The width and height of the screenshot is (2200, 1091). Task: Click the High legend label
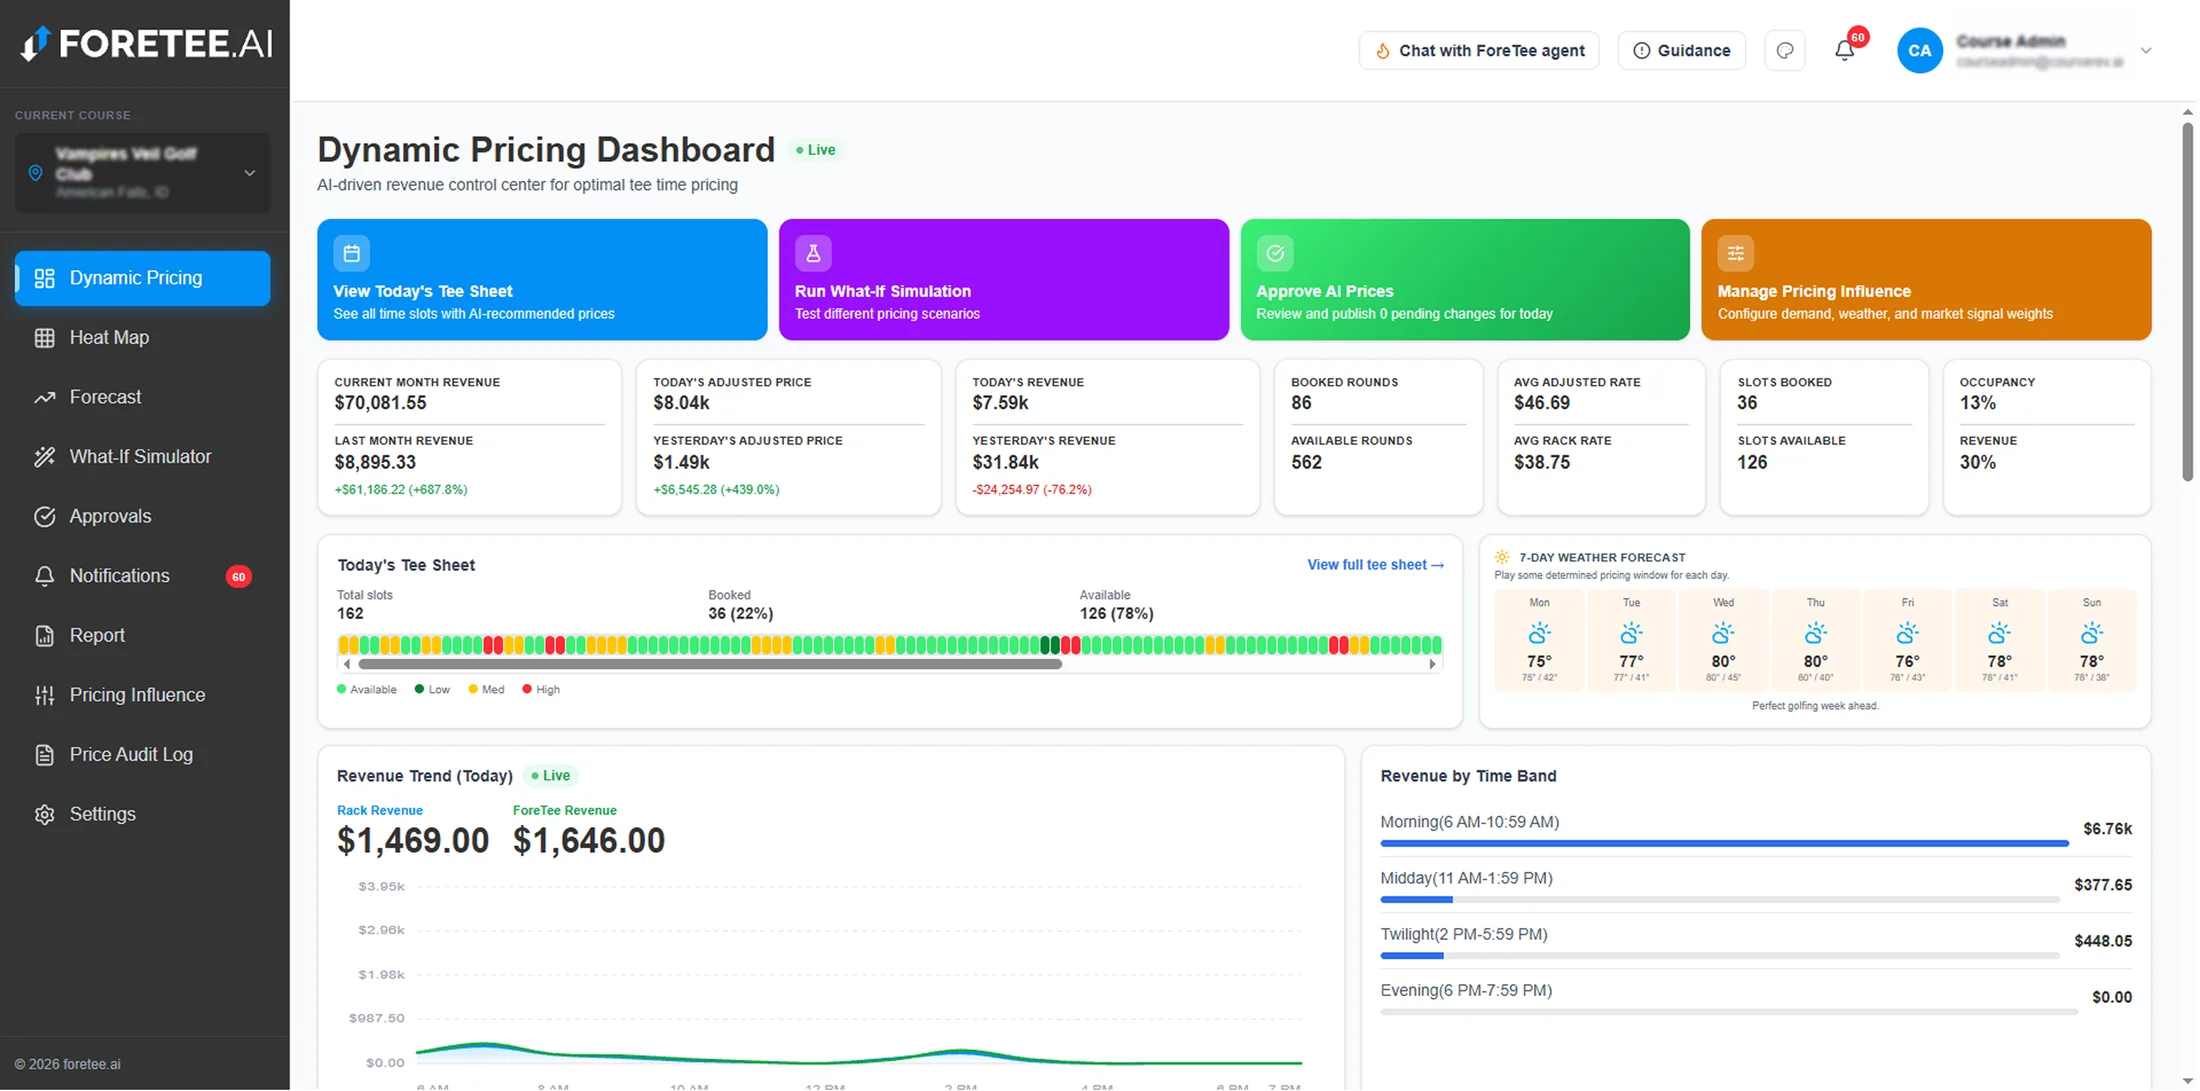point(548,690)
